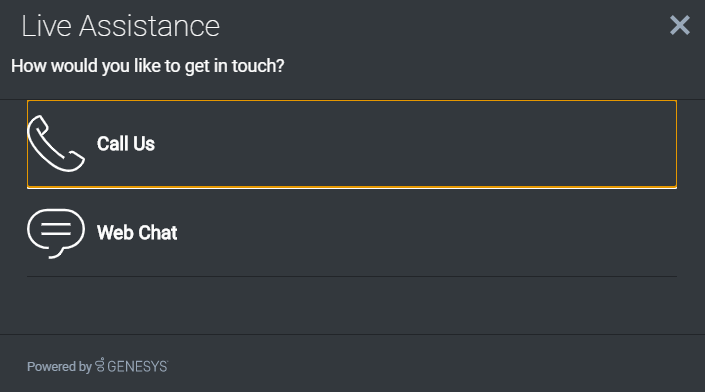Click the phone receiver icon beside Call Us
Image resolution: width=705 pixels, height=392 pixels.
(56, 143)
